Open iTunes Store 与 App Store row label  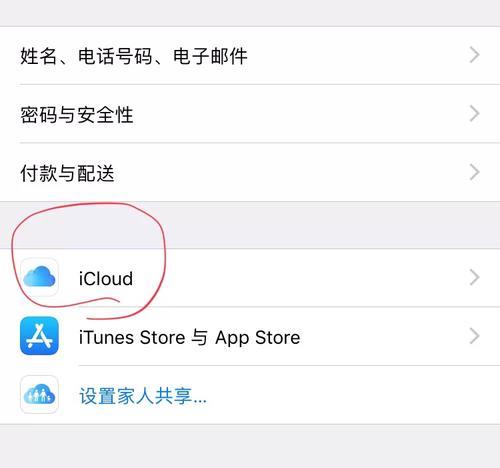pos(189,337)
